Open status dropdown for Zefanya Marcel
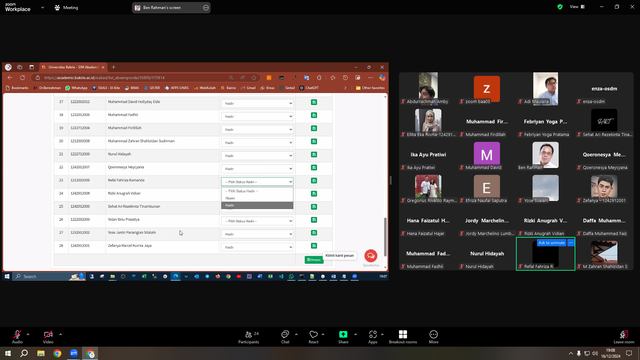 coord(257,247)
